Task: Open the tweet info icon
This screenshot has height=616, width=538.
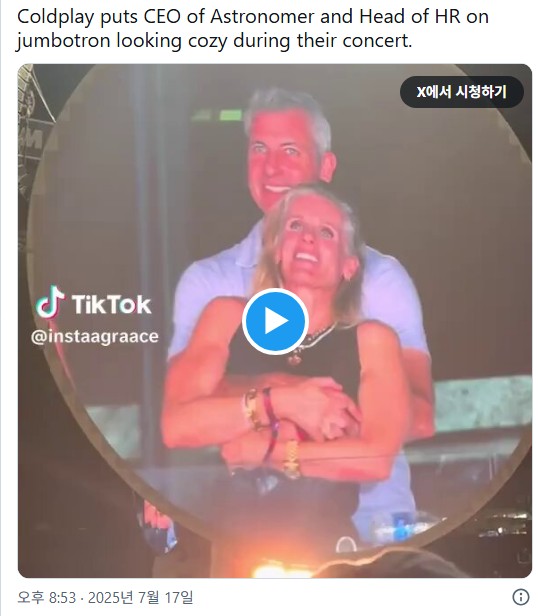Action: click(x=521, y=597)
